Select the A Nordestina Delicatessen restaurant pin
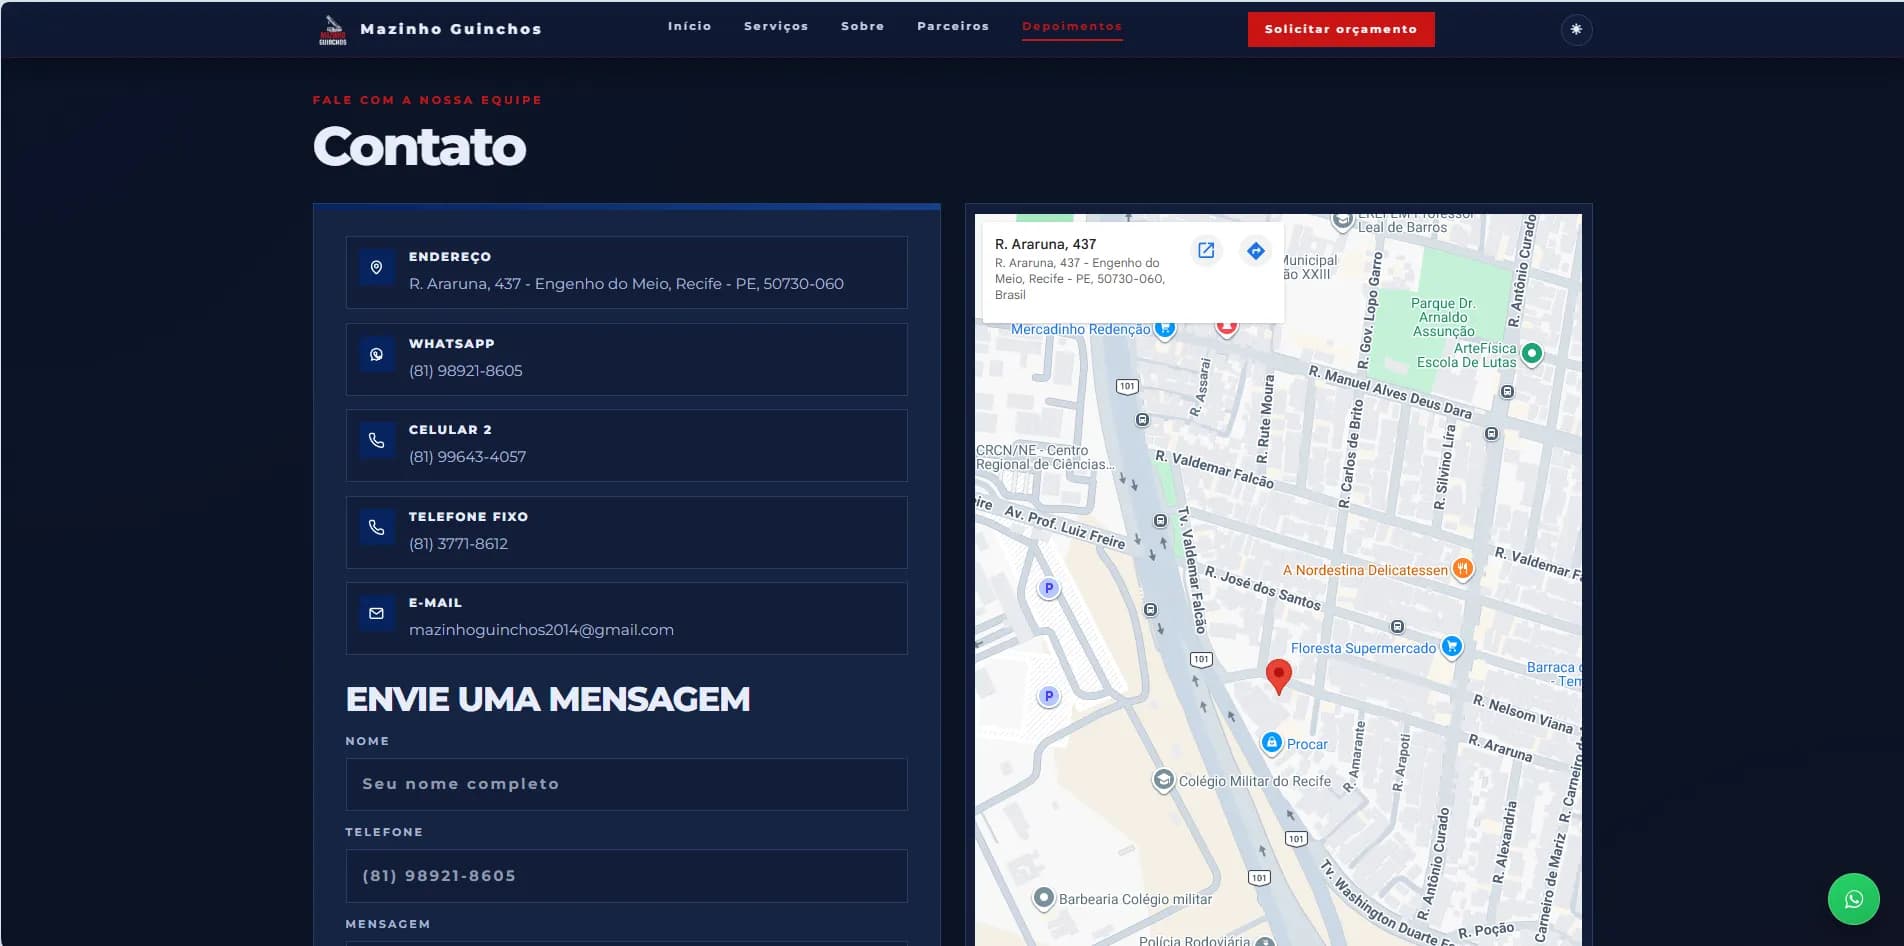The image size is (1904, 946). pyautogui.click(x=1462, y=569)
